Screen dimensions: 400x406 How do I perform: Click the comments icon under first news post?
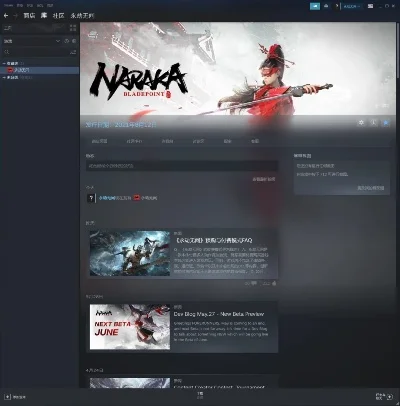pyautogui.click(x=254, y=284)
